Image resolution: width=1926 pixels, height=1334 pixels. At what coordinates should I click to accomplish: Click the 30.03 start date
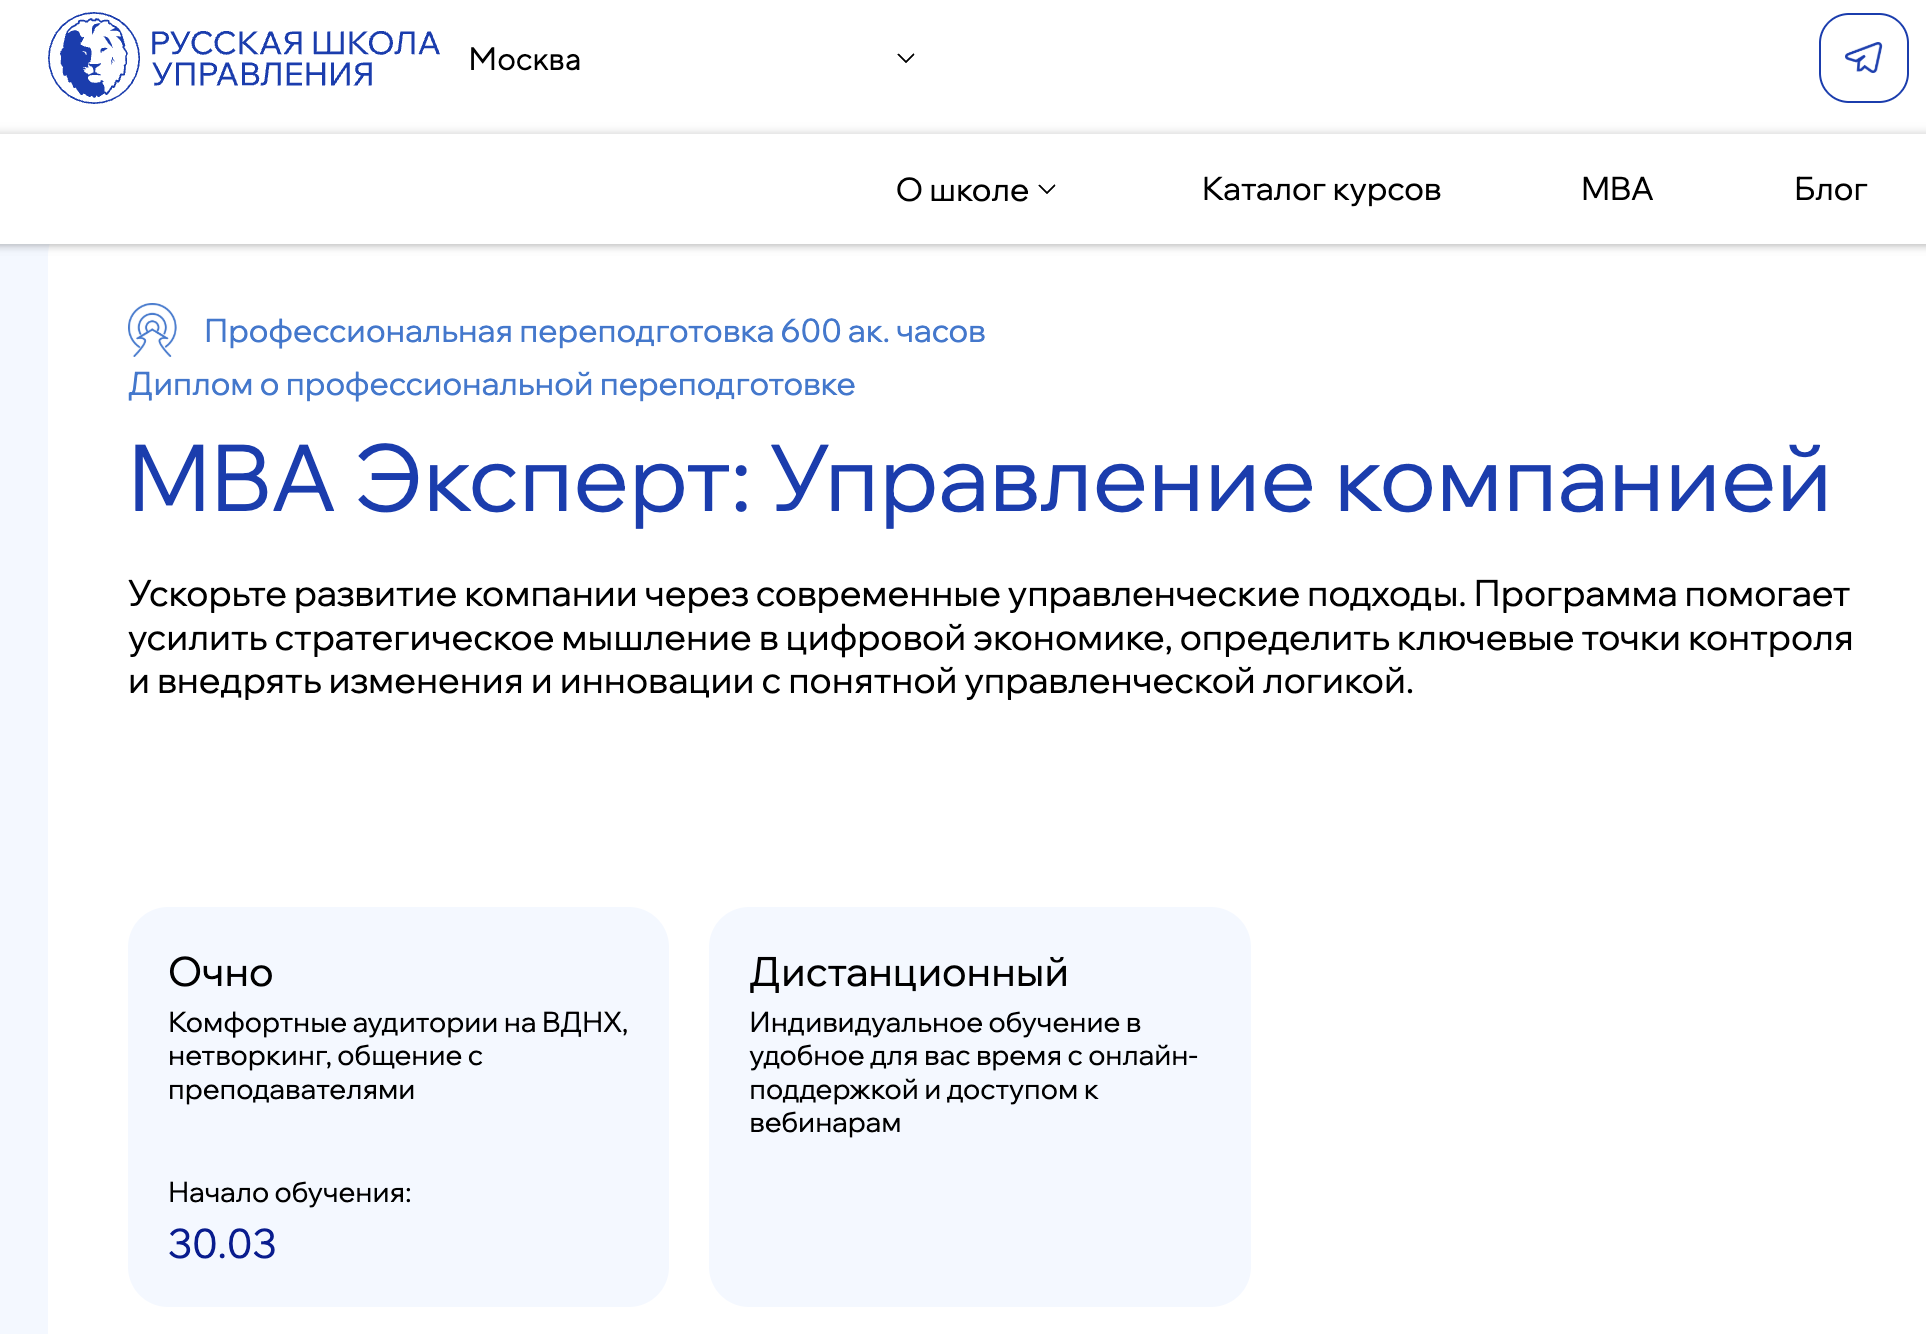click(222, 1243)
